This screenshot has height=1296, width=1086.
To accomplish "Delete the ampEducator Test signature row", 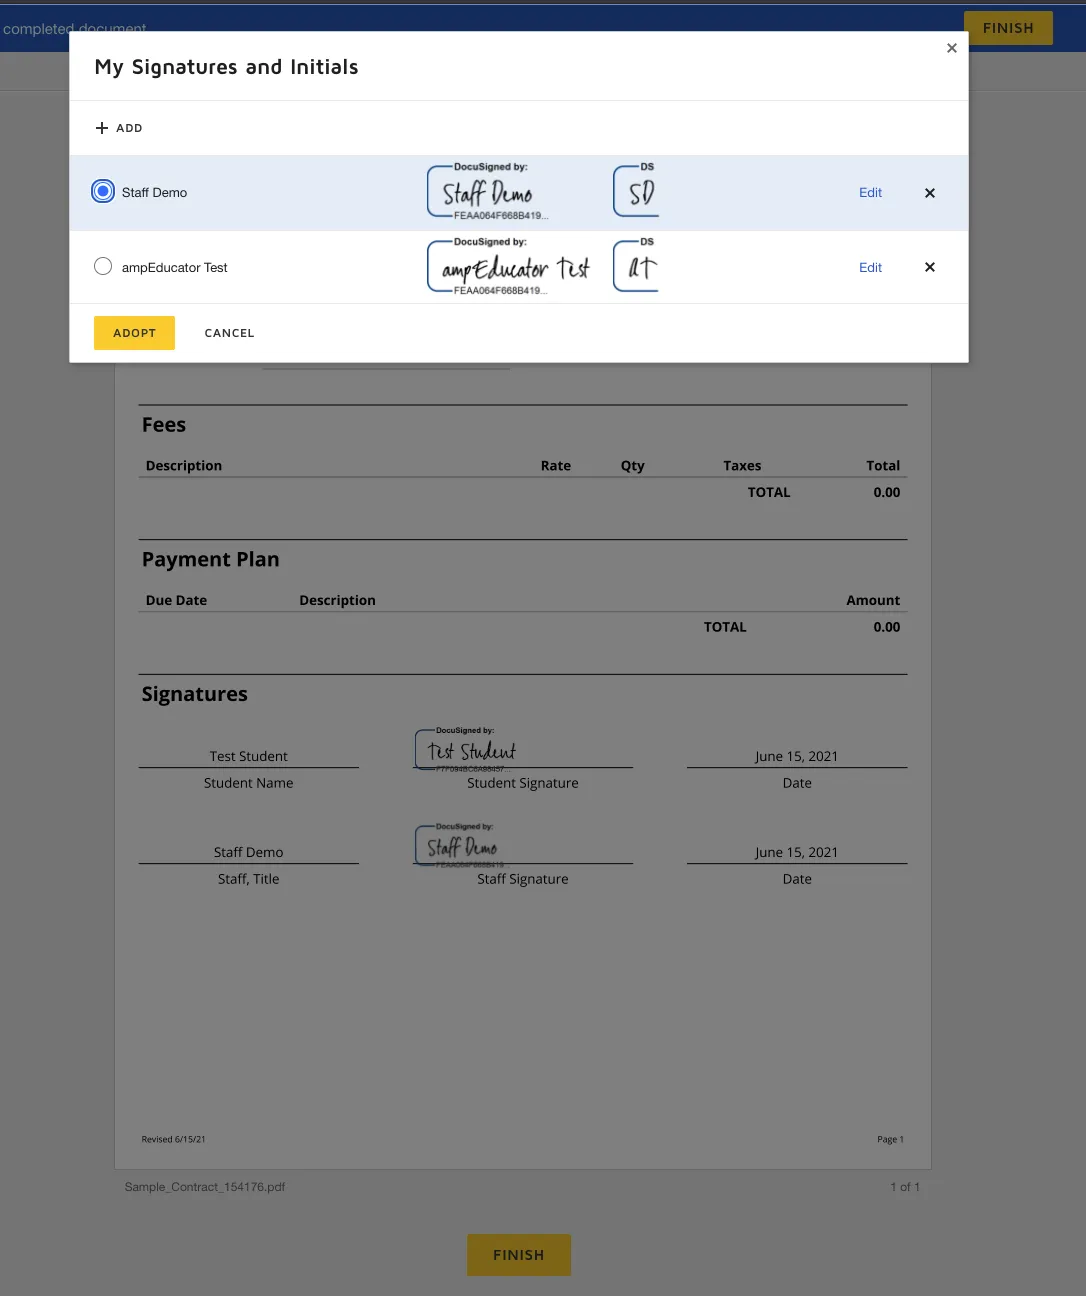I will pos(930,267).
